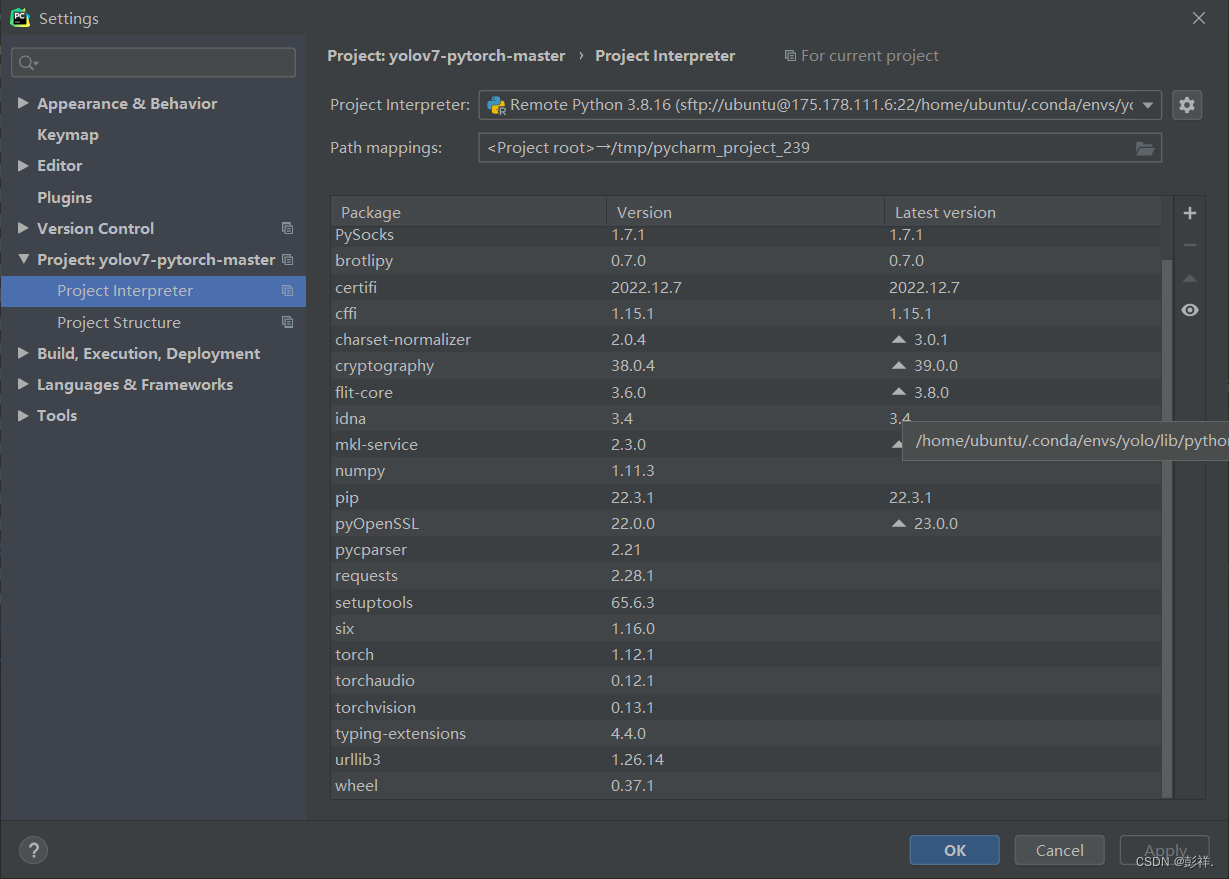Viewport: 1229px width, 879px height.
Task: Select the torch package row
Action: tap(746, 654)
